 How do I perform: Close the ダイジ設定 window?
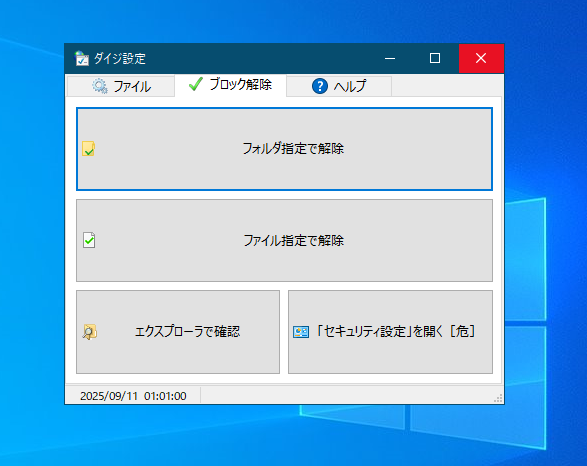point(481,58)
